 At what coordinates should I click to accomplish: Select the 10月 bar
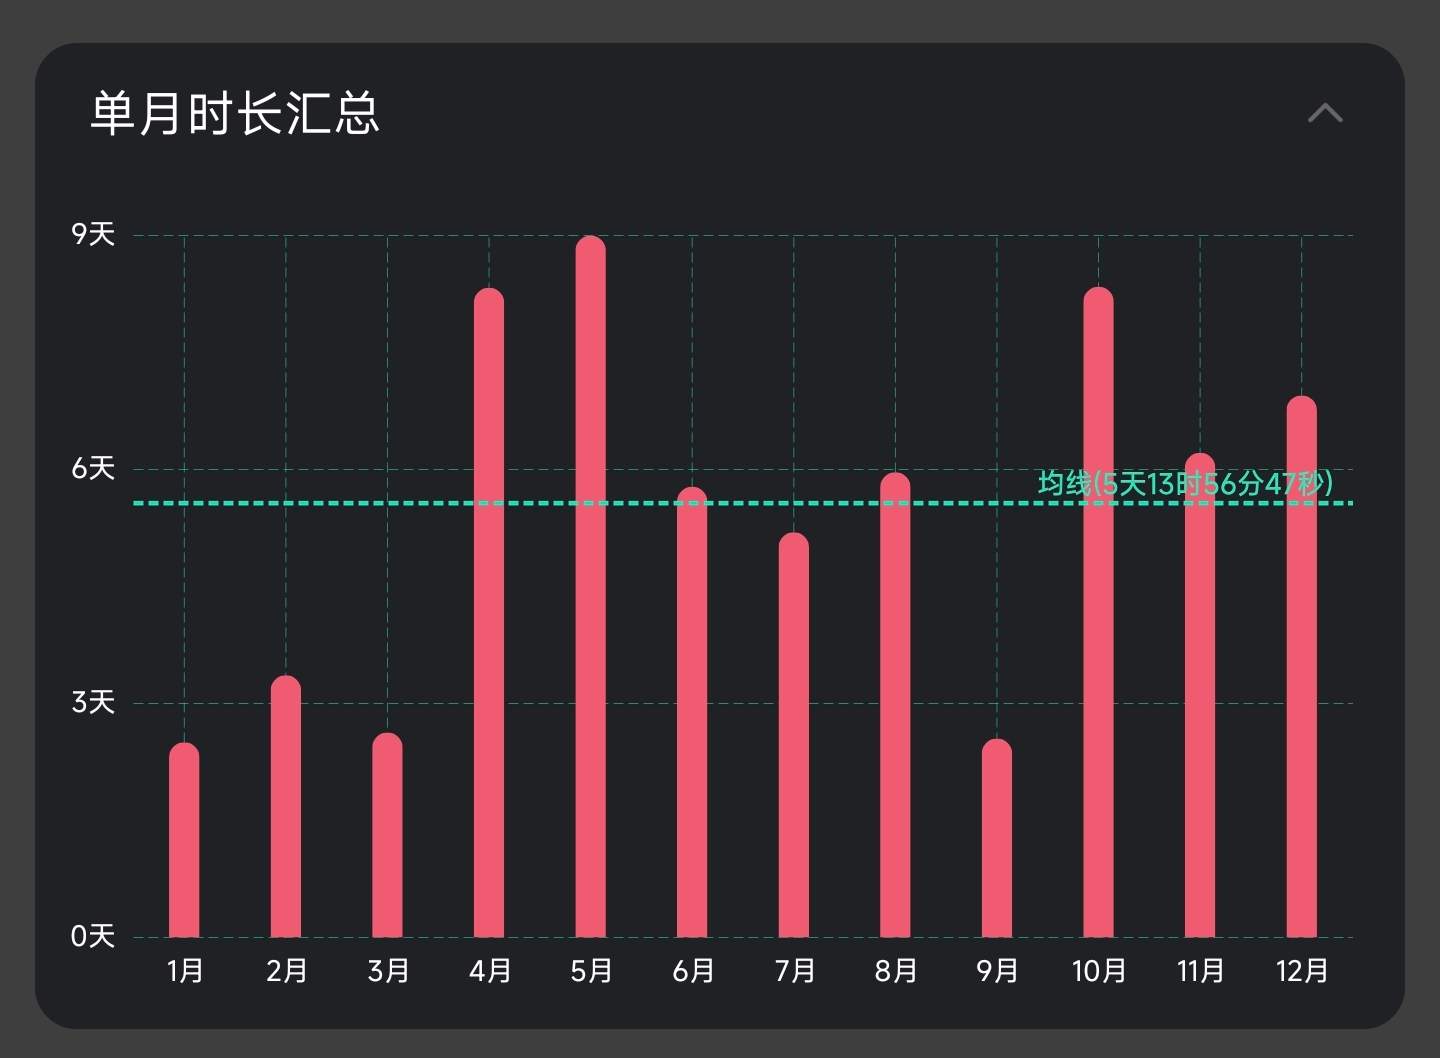coord(1098,612)
